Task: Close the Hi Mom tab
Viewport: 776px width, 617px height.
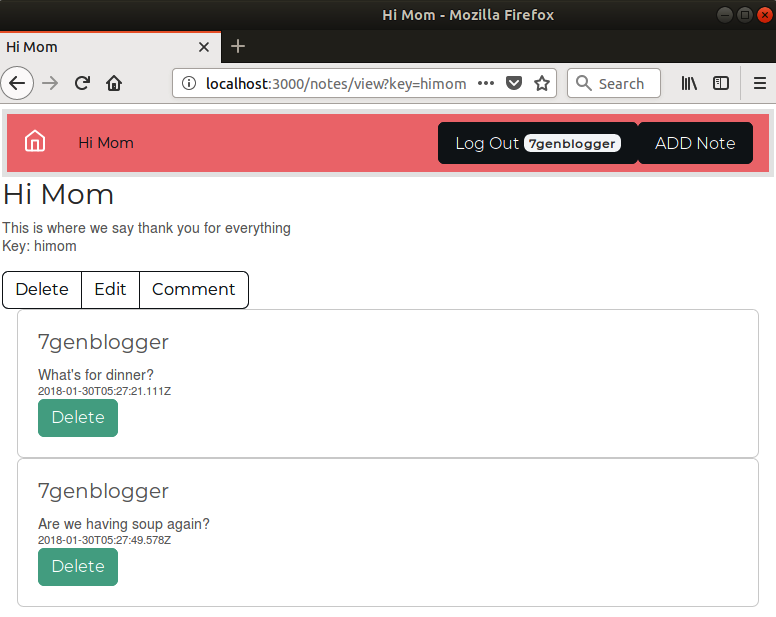Action: 204,47
